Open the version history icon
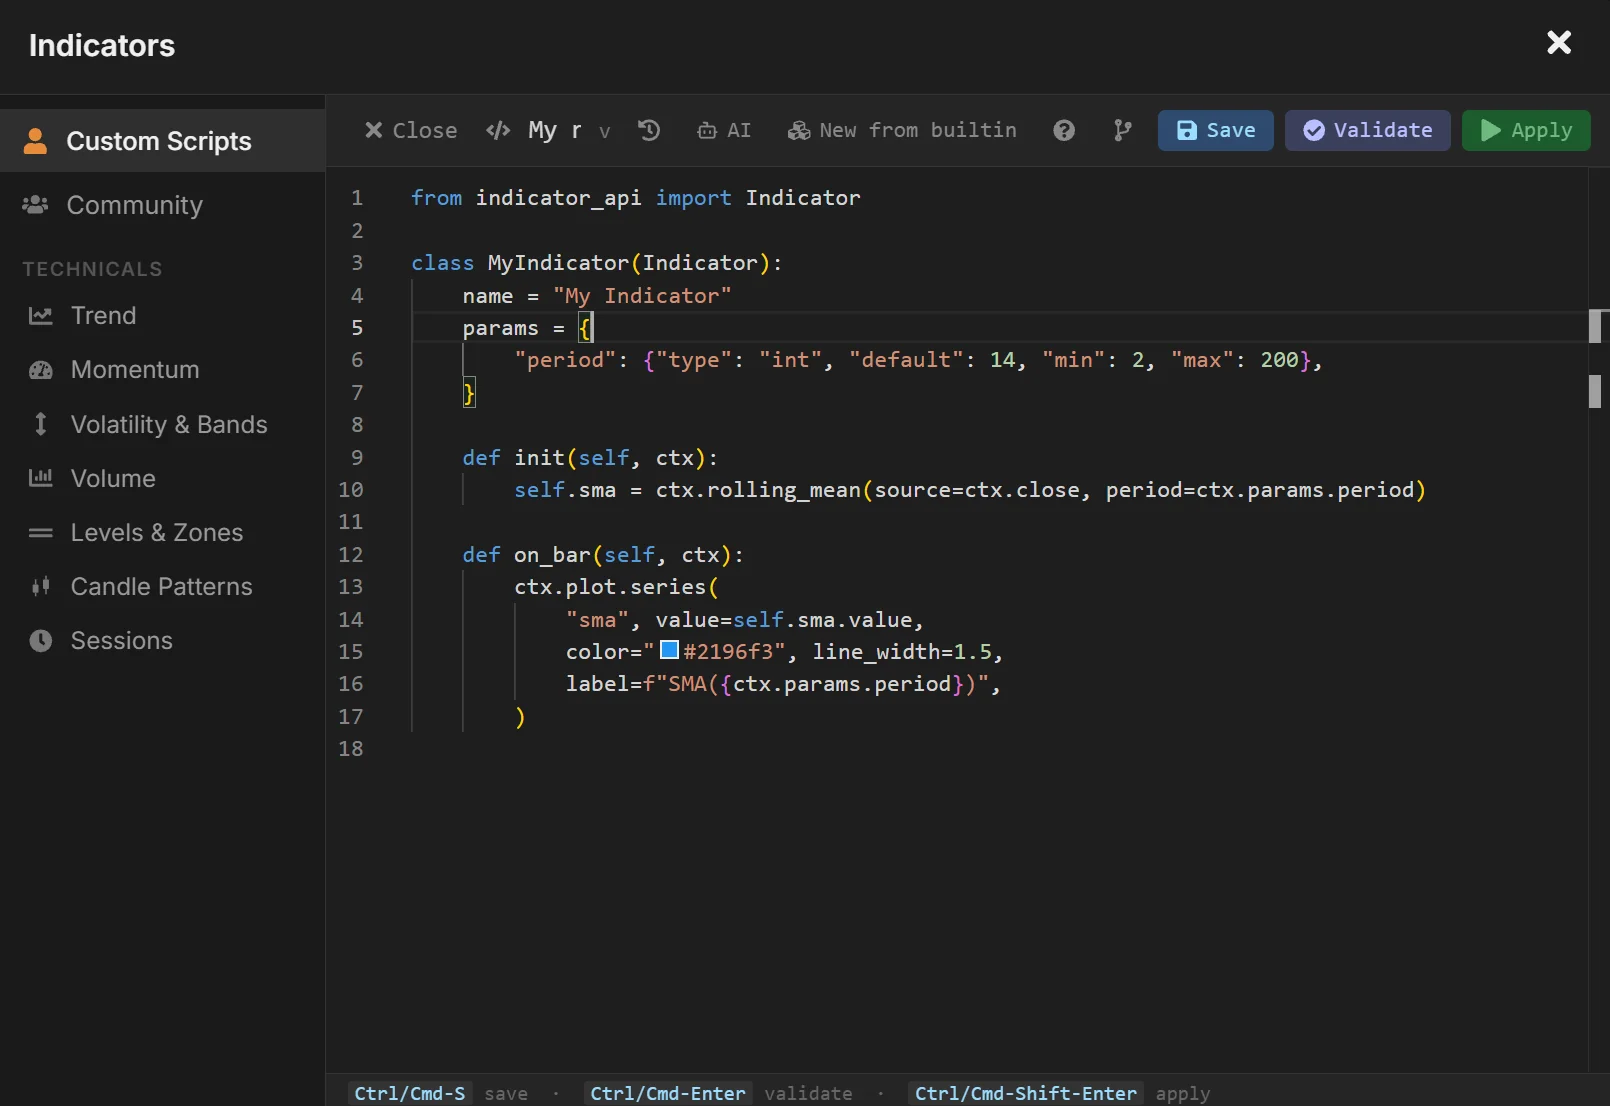The image size is (1610, 1106). (649, 130)
